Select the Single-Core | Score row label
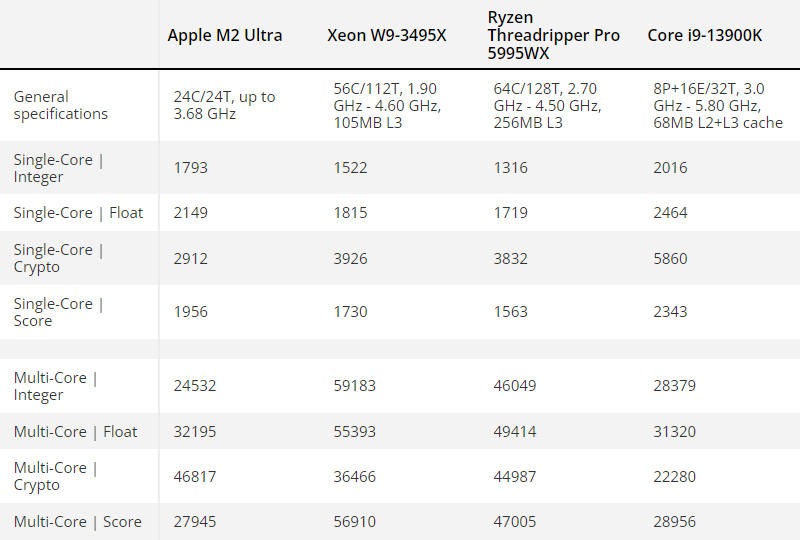Image resolution: width=800 pixels, height=540 pixels. coord(59,312)
